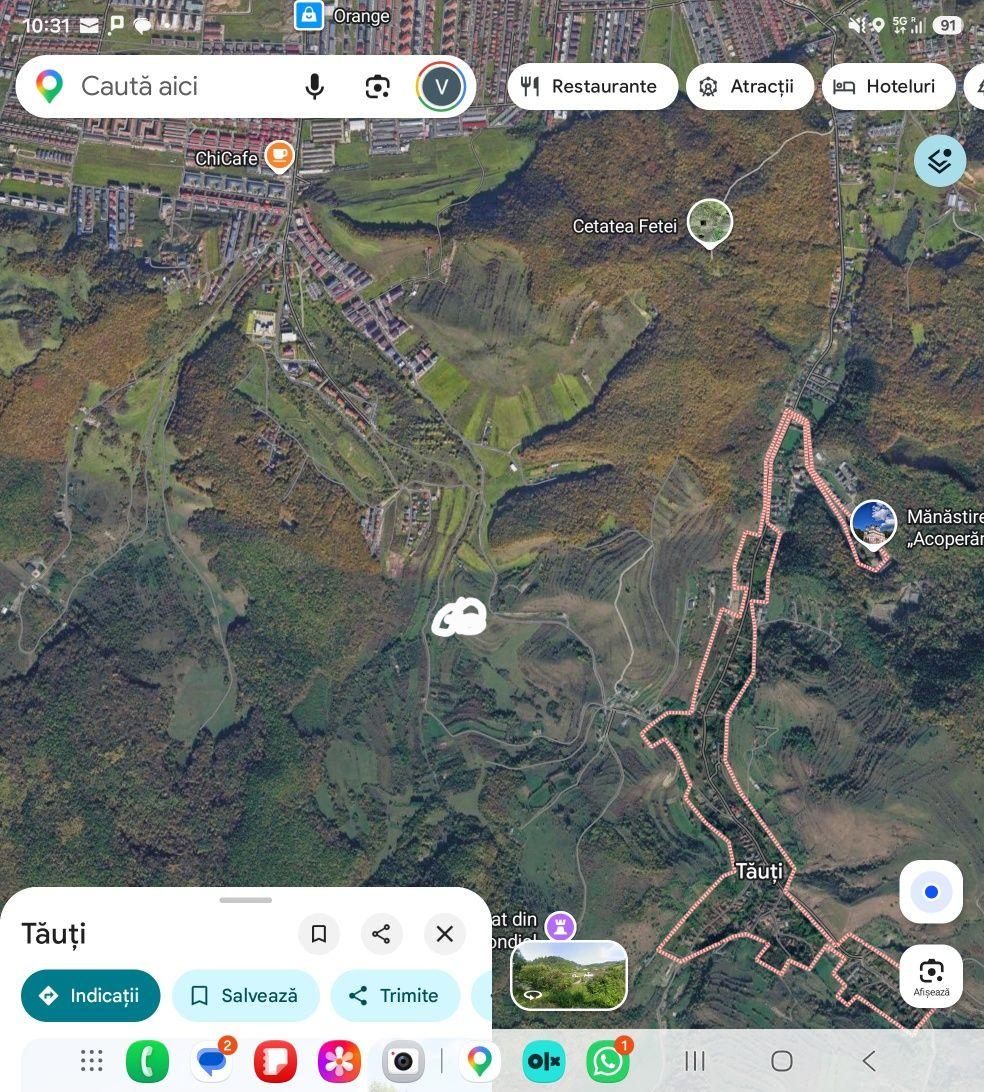Tap the Google Maps logo in search bar
The image size is (984, 1092).
[x=49, y=86]
